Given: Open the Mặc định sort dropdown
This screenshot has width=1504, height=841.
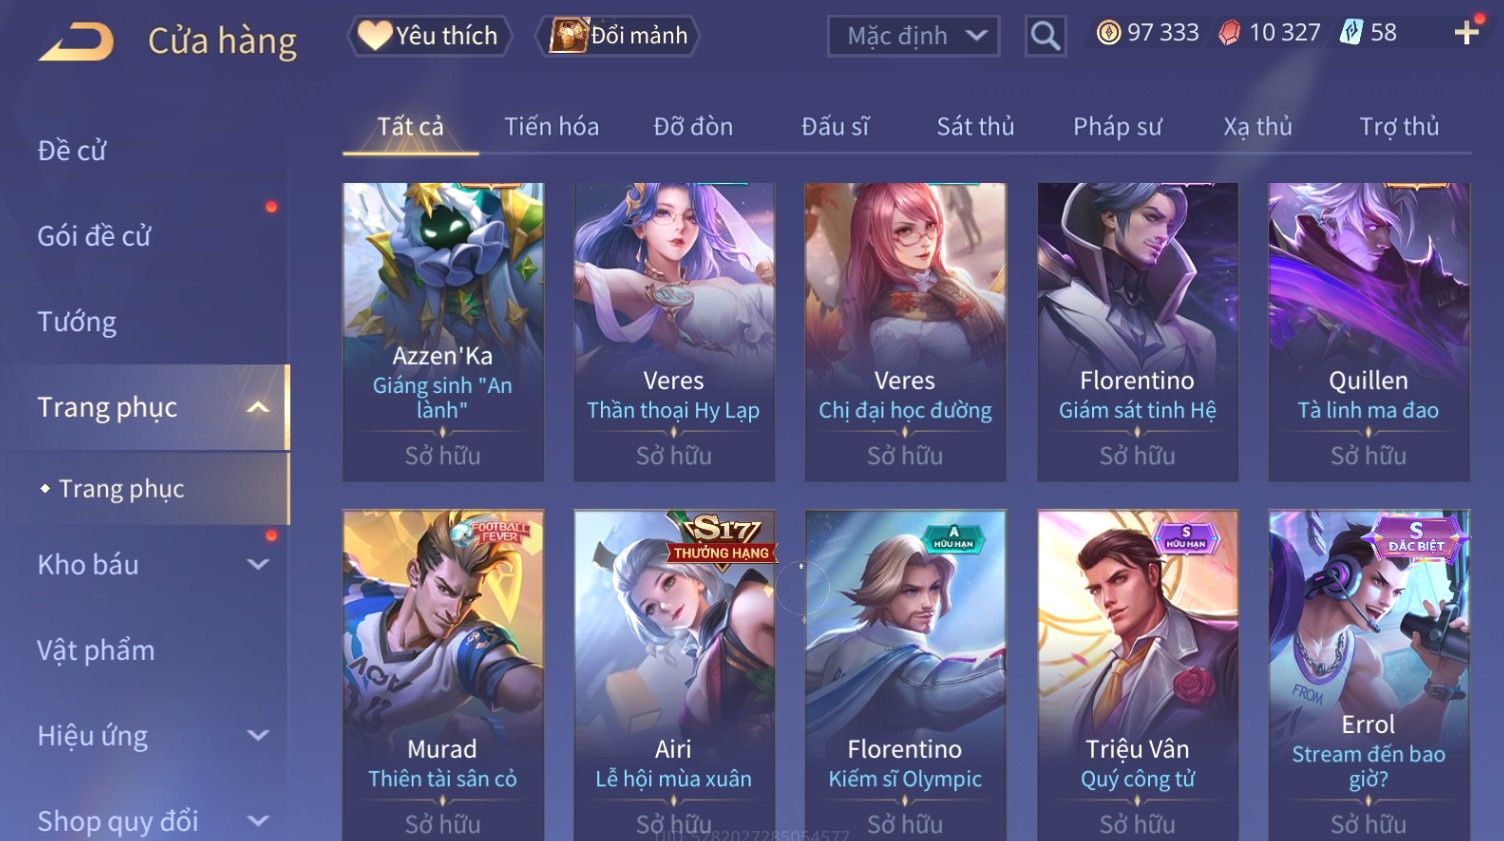Looking at the screenshot, I should 913,36.
